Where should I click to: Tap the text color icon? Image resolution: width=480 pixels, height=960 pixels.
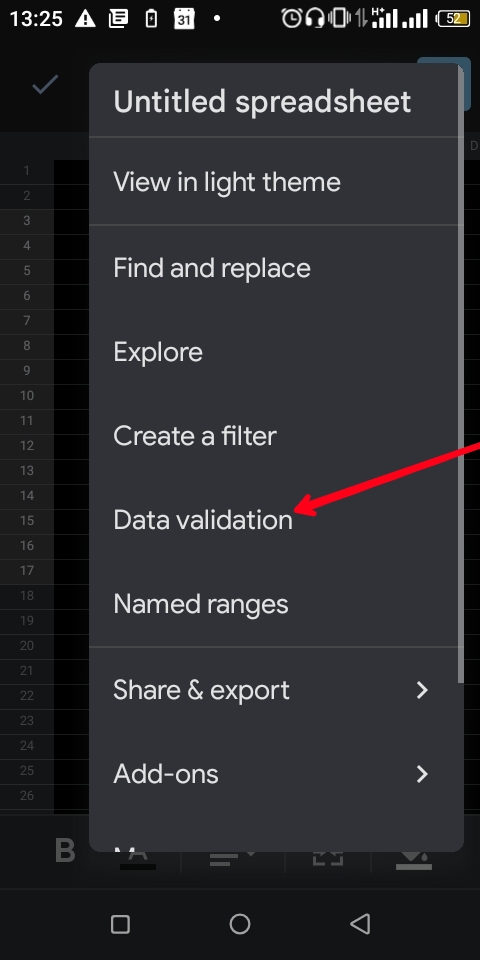click(138, 857)
